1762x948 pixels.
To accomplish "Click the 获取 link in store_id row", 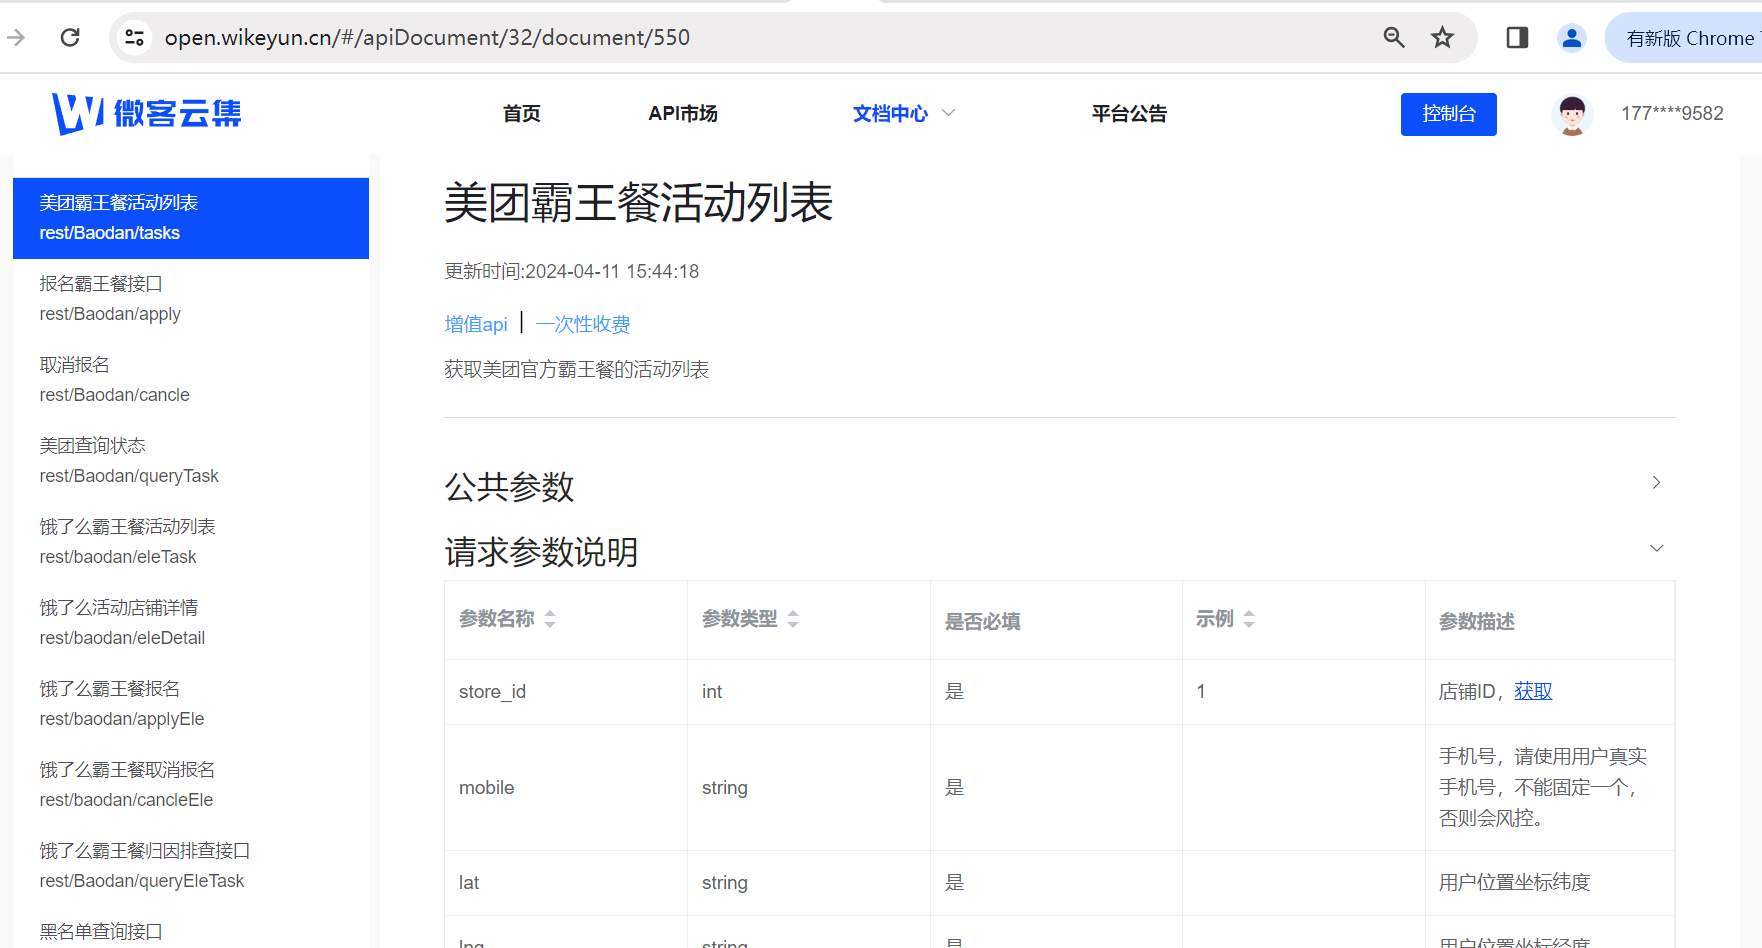I will (x=1533, y=691).
